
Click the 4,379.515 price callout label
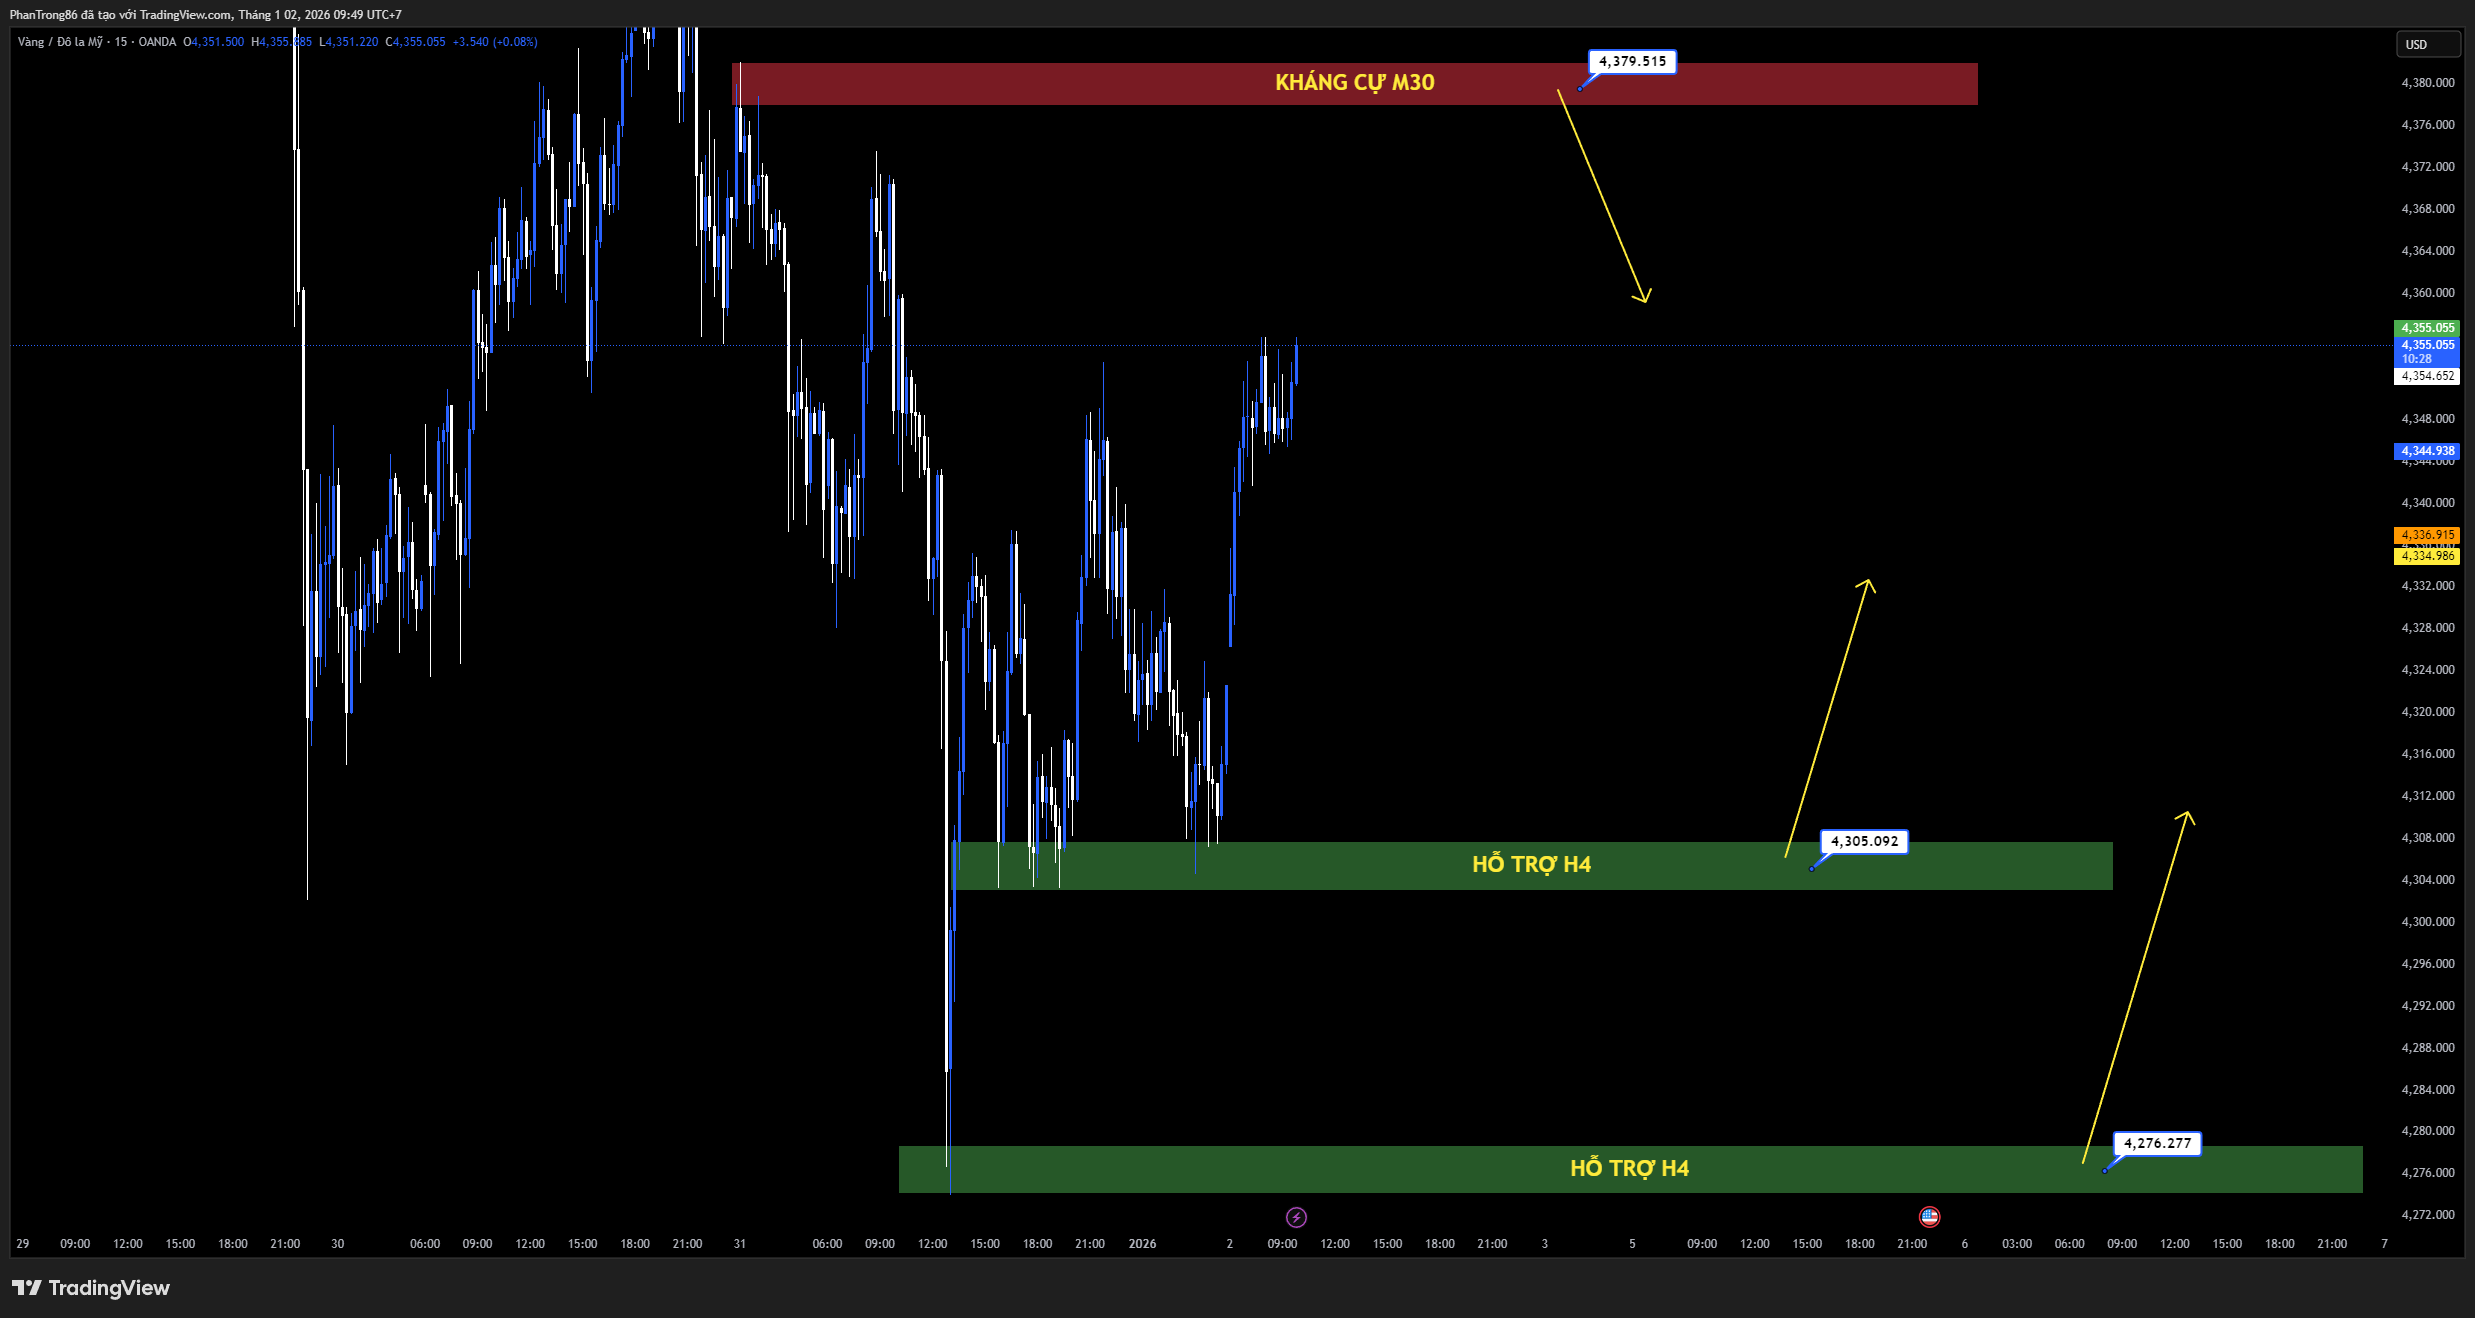(x=1632, y=62)
